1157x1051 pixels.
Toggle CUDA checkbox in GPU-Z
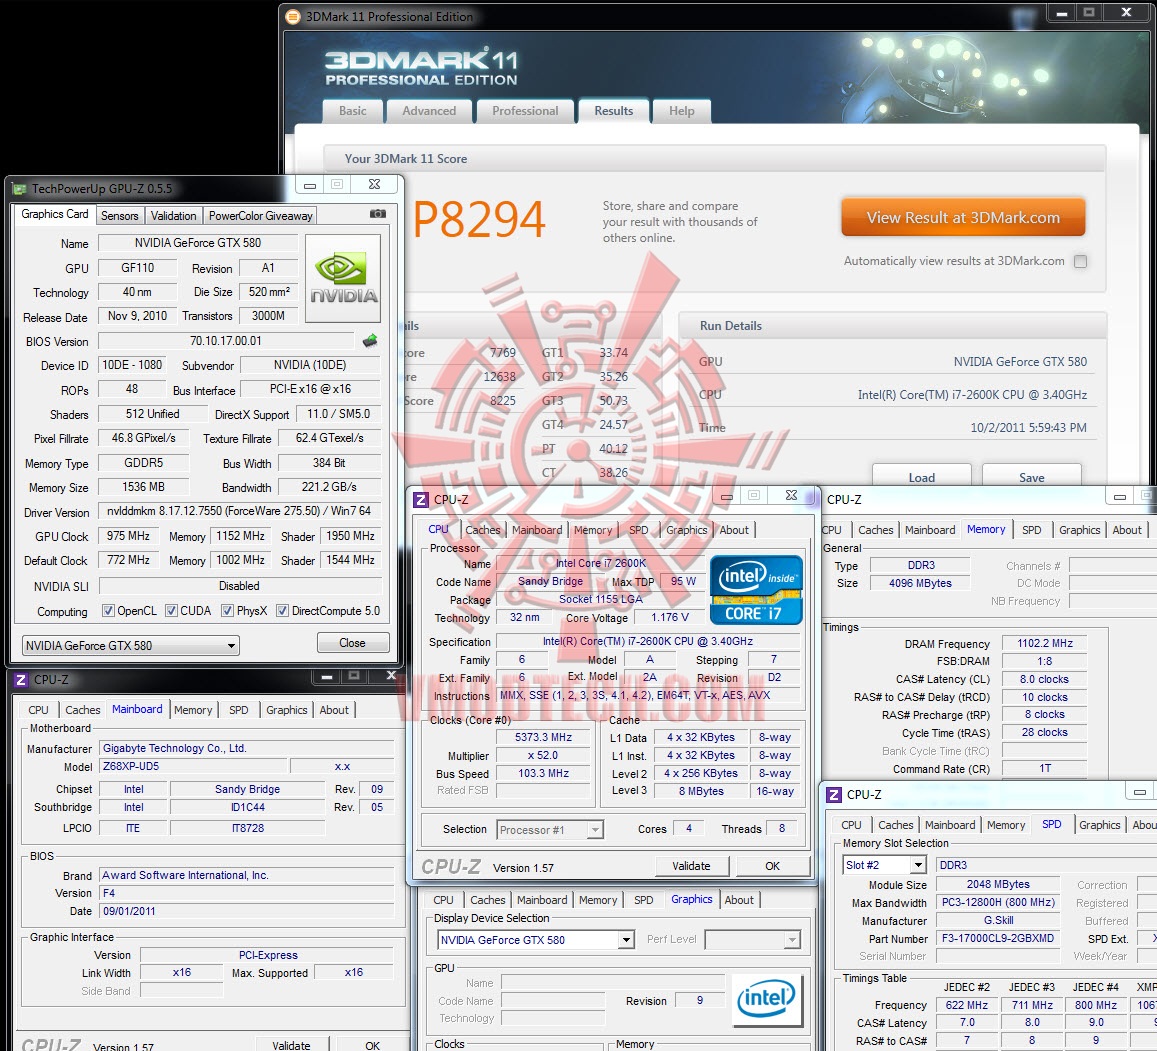coord(171,610)
